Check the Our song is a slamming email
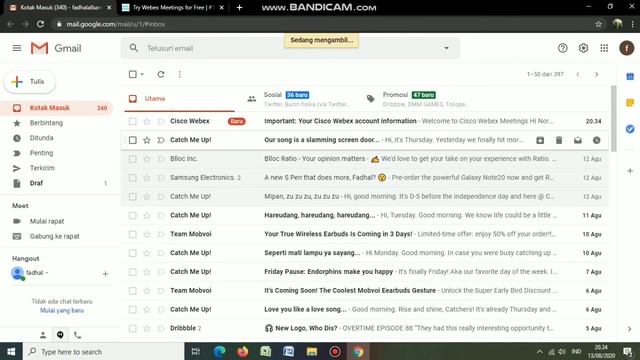Viewport: 640px width, 360px height. [133, 140]
